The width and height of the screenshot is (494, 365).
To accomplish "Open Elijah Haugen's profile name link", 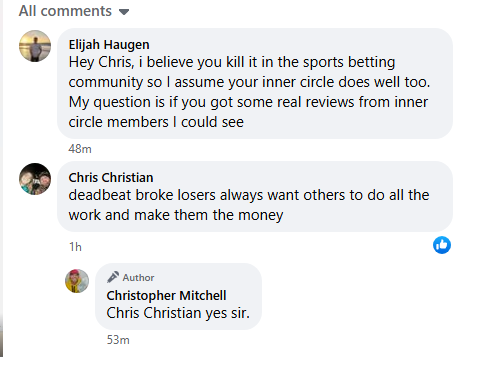I will (x=109, y=45).
